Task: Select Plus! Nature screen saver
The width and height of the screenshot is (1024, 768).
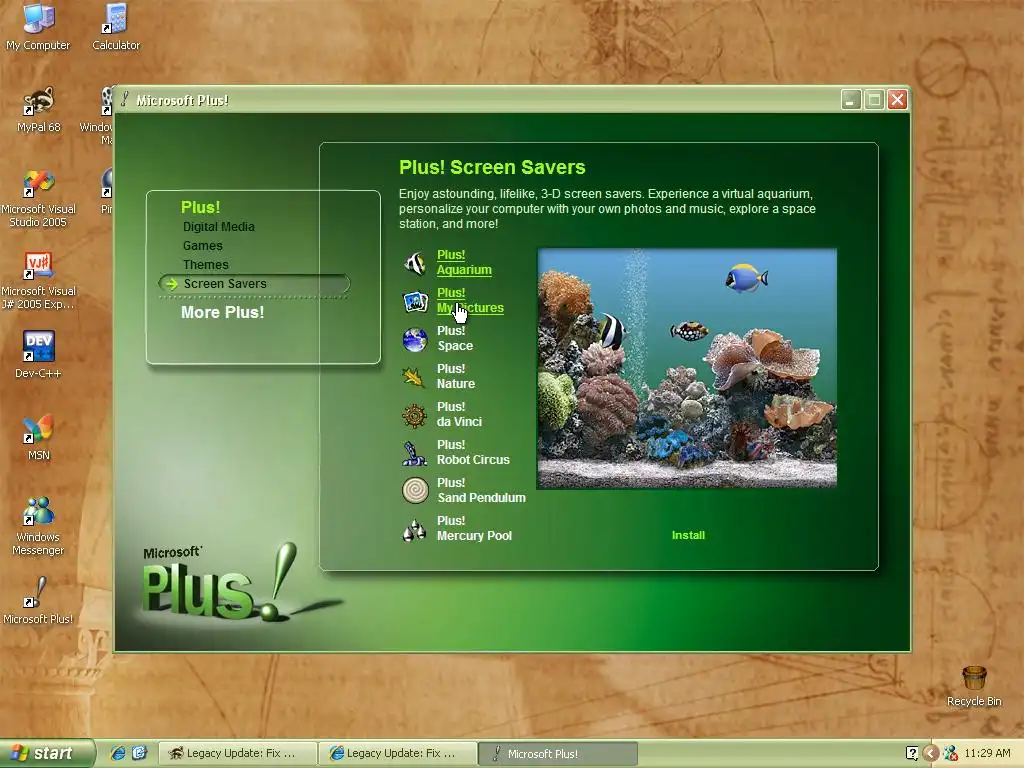Action: pos(455,376)
